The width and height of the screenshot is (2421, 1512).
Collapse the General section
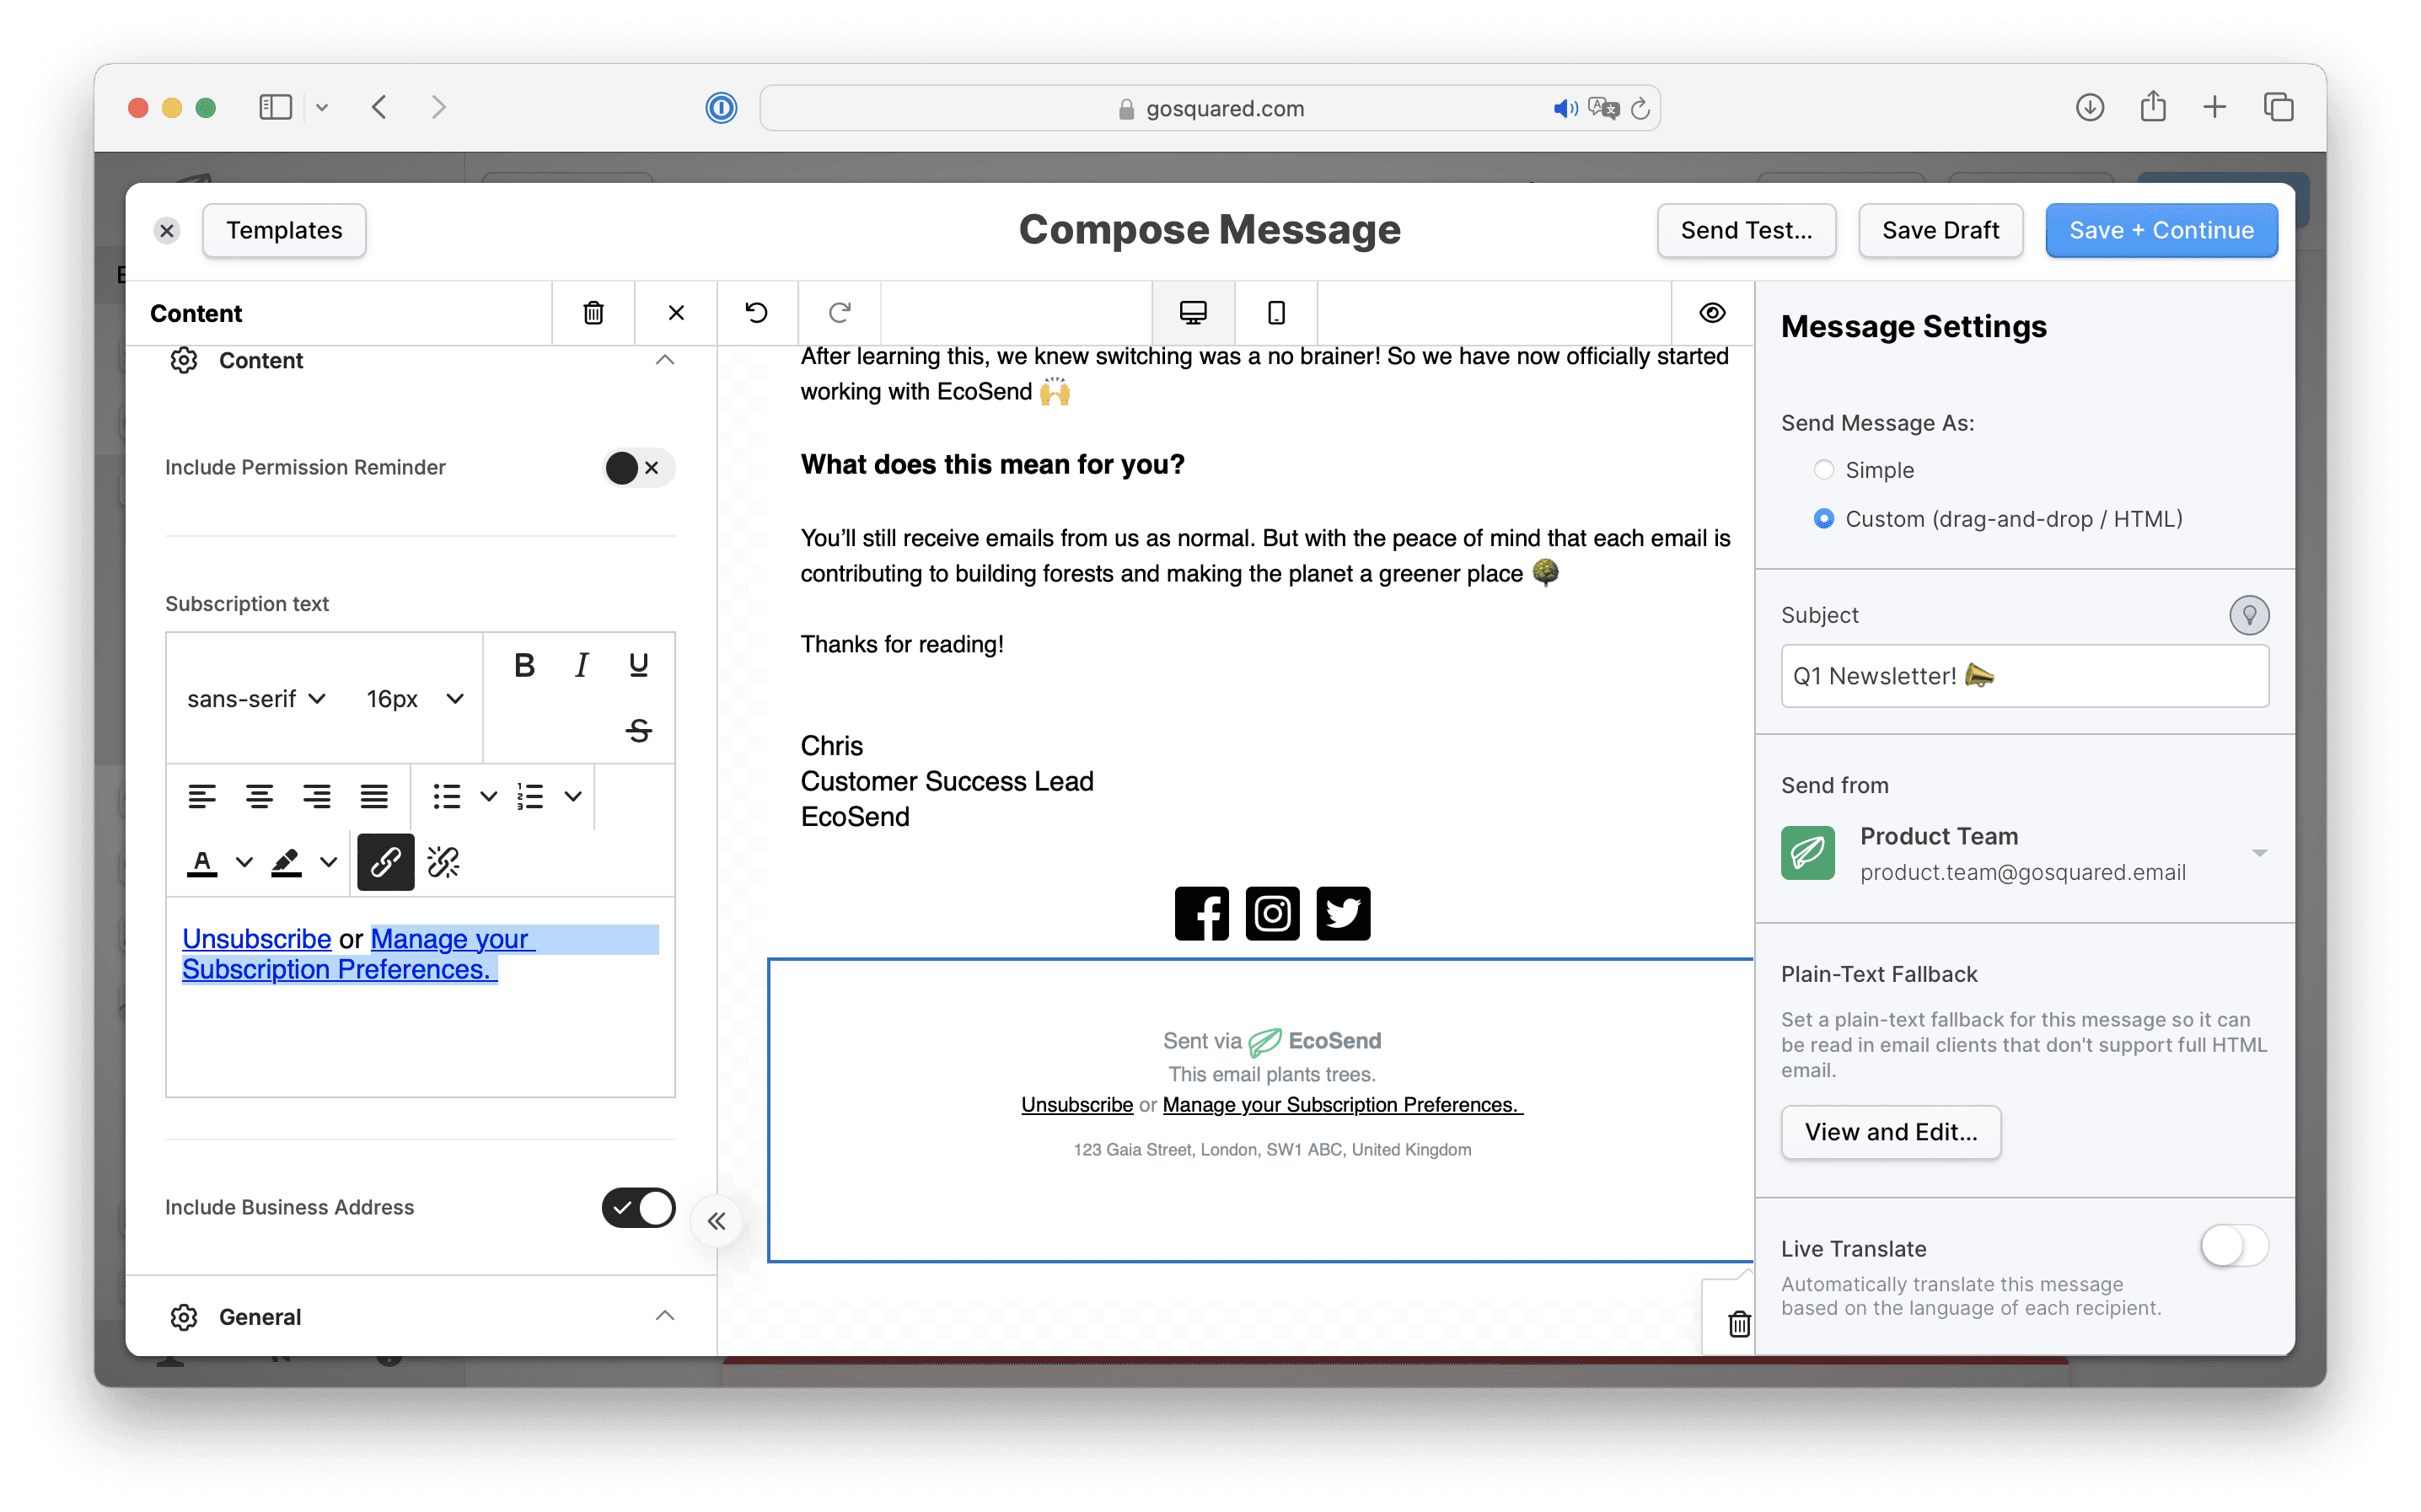(x=664, y=1316)
